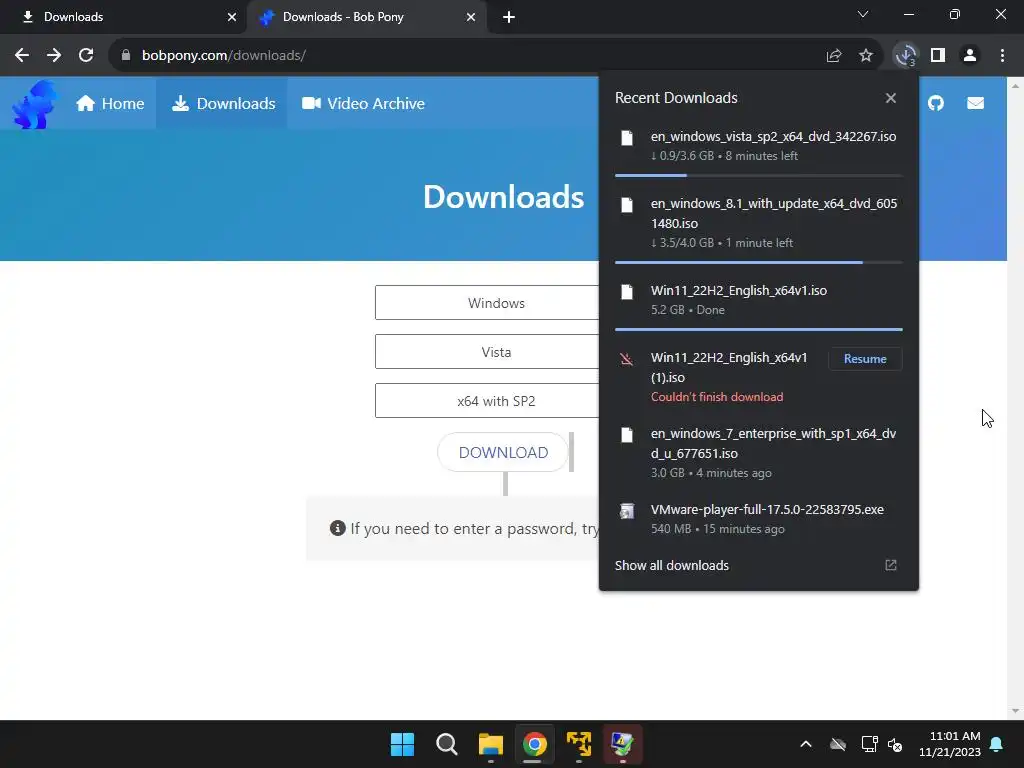Close the first Downloads tab

[x=232, y=17]
